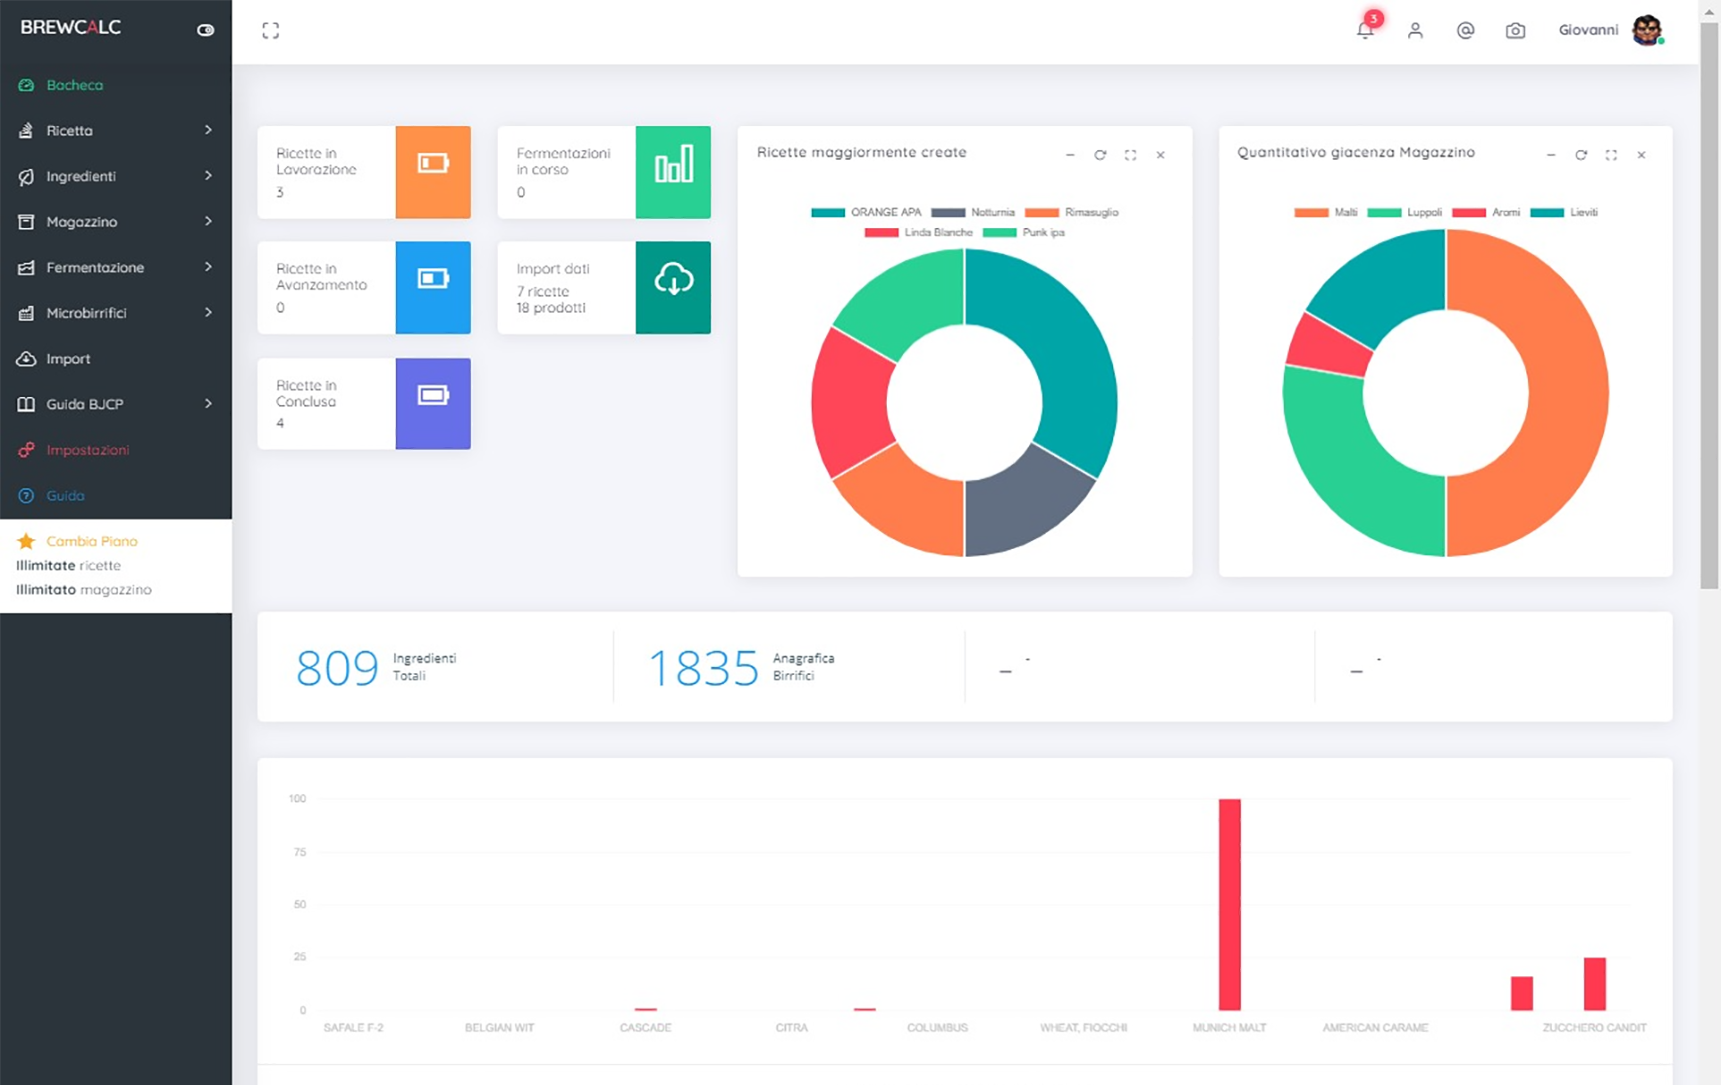Click the purple Ricette in Conclusa battery icon

[x=433, y=395]
